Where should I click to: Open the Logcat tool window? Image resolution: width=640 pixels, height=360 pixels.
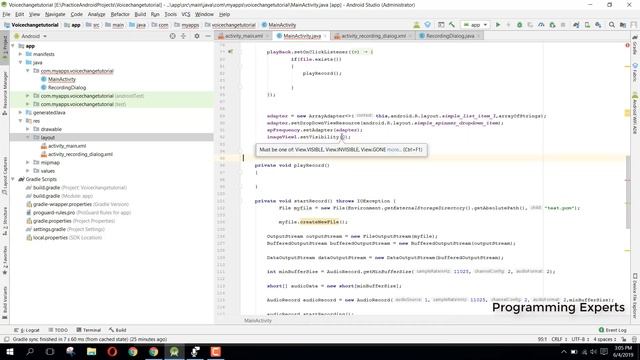click(x=27, y=330)
